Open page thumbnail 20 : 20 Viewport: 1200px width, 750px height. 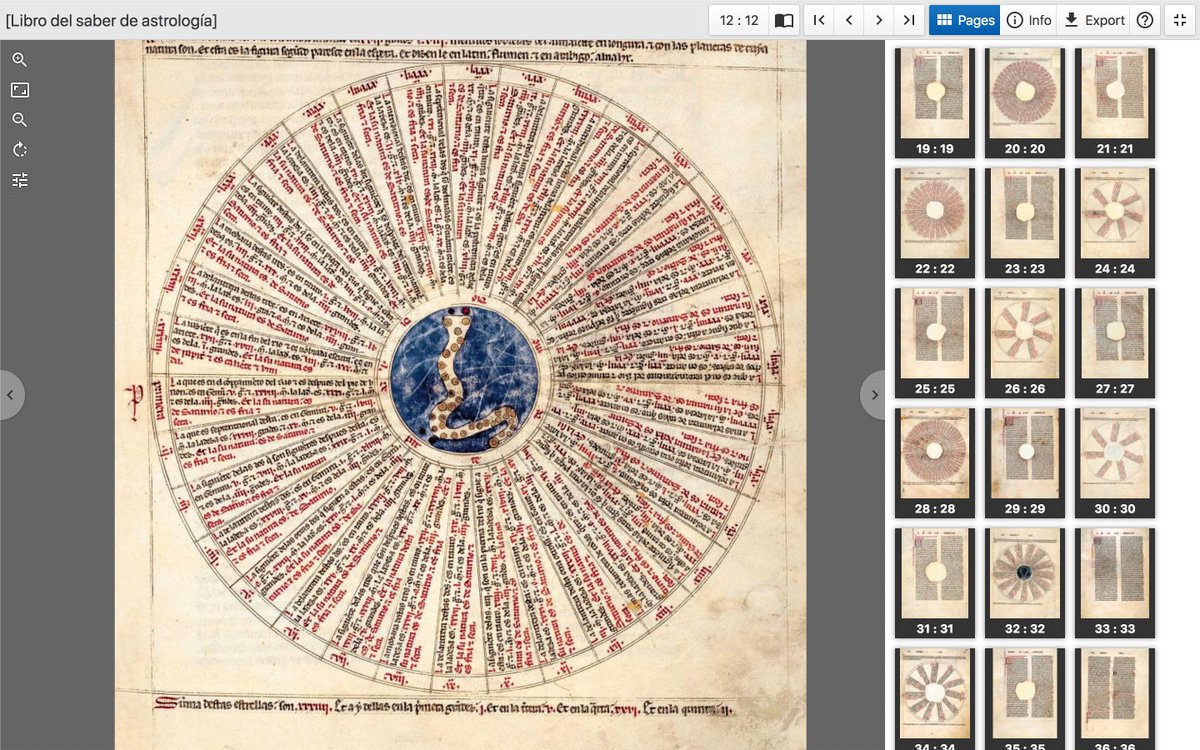pos(1025,103)
